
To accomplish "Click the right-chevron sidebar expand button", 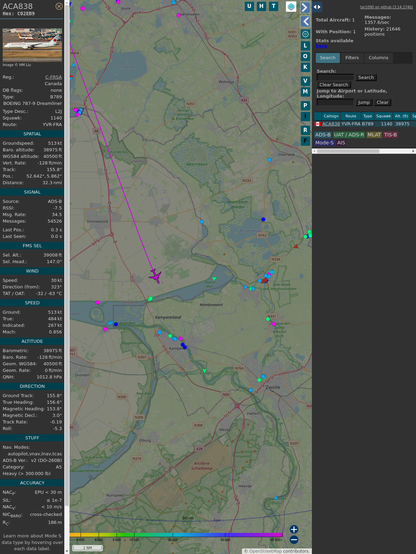I will (305, 7).
